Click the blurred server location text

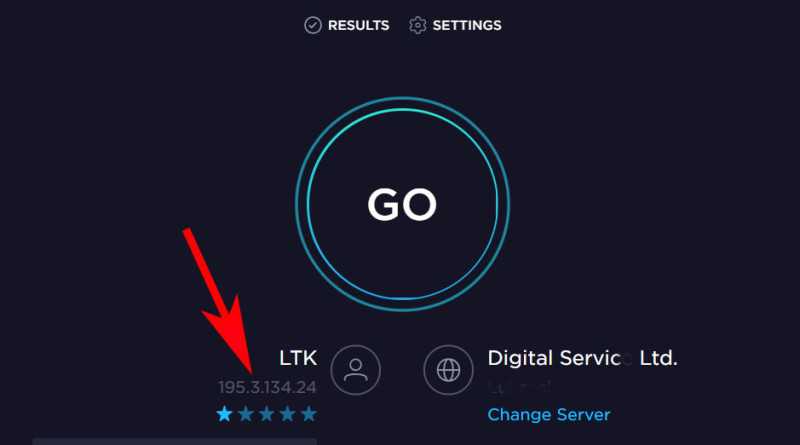(519, 387)
